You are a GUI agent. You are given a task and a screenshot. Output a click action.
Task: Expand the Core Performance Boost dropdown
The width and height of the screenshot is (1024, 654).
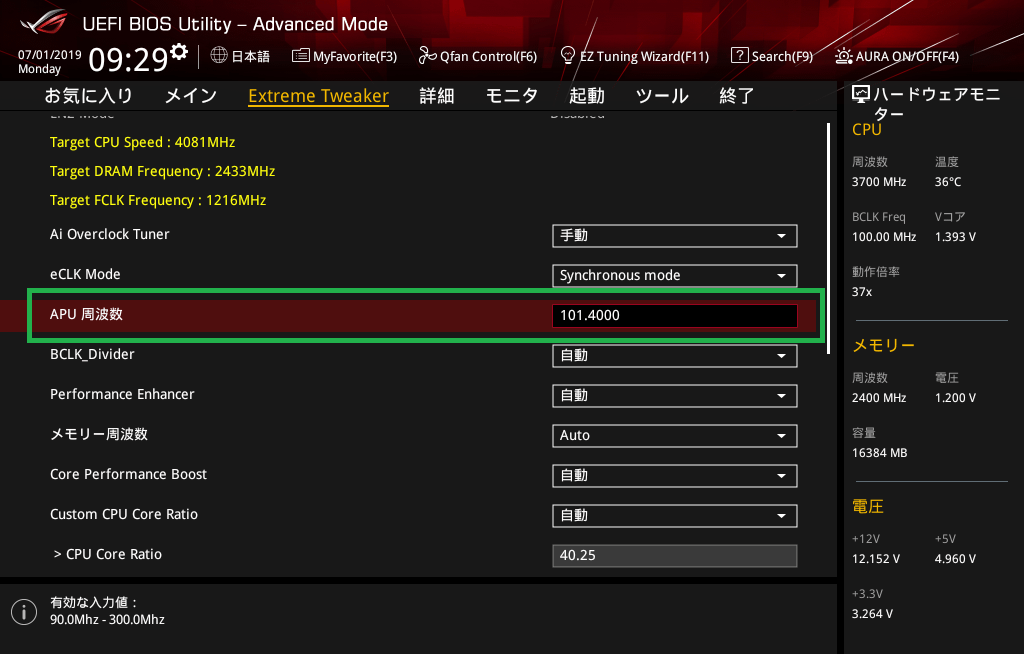(x=675, y=476)
